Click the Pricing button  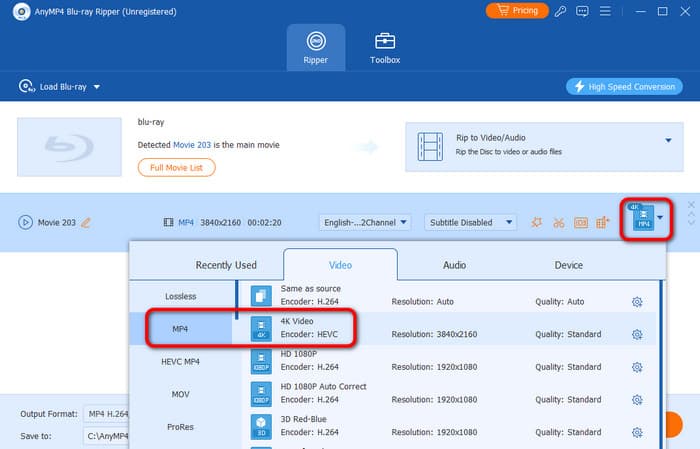pyautogui.click(x=517, y=11)
